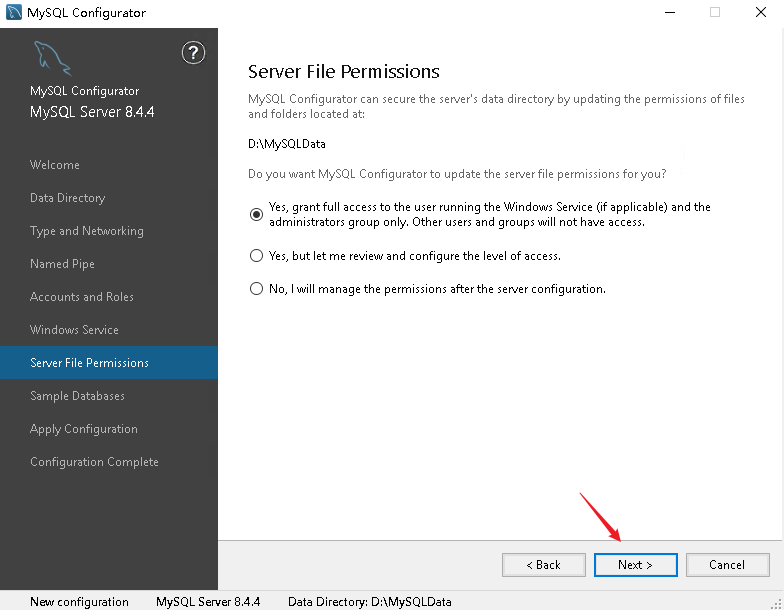784x610 pixels.
Task: Open Type and Networking step
Action: (87, 231)
